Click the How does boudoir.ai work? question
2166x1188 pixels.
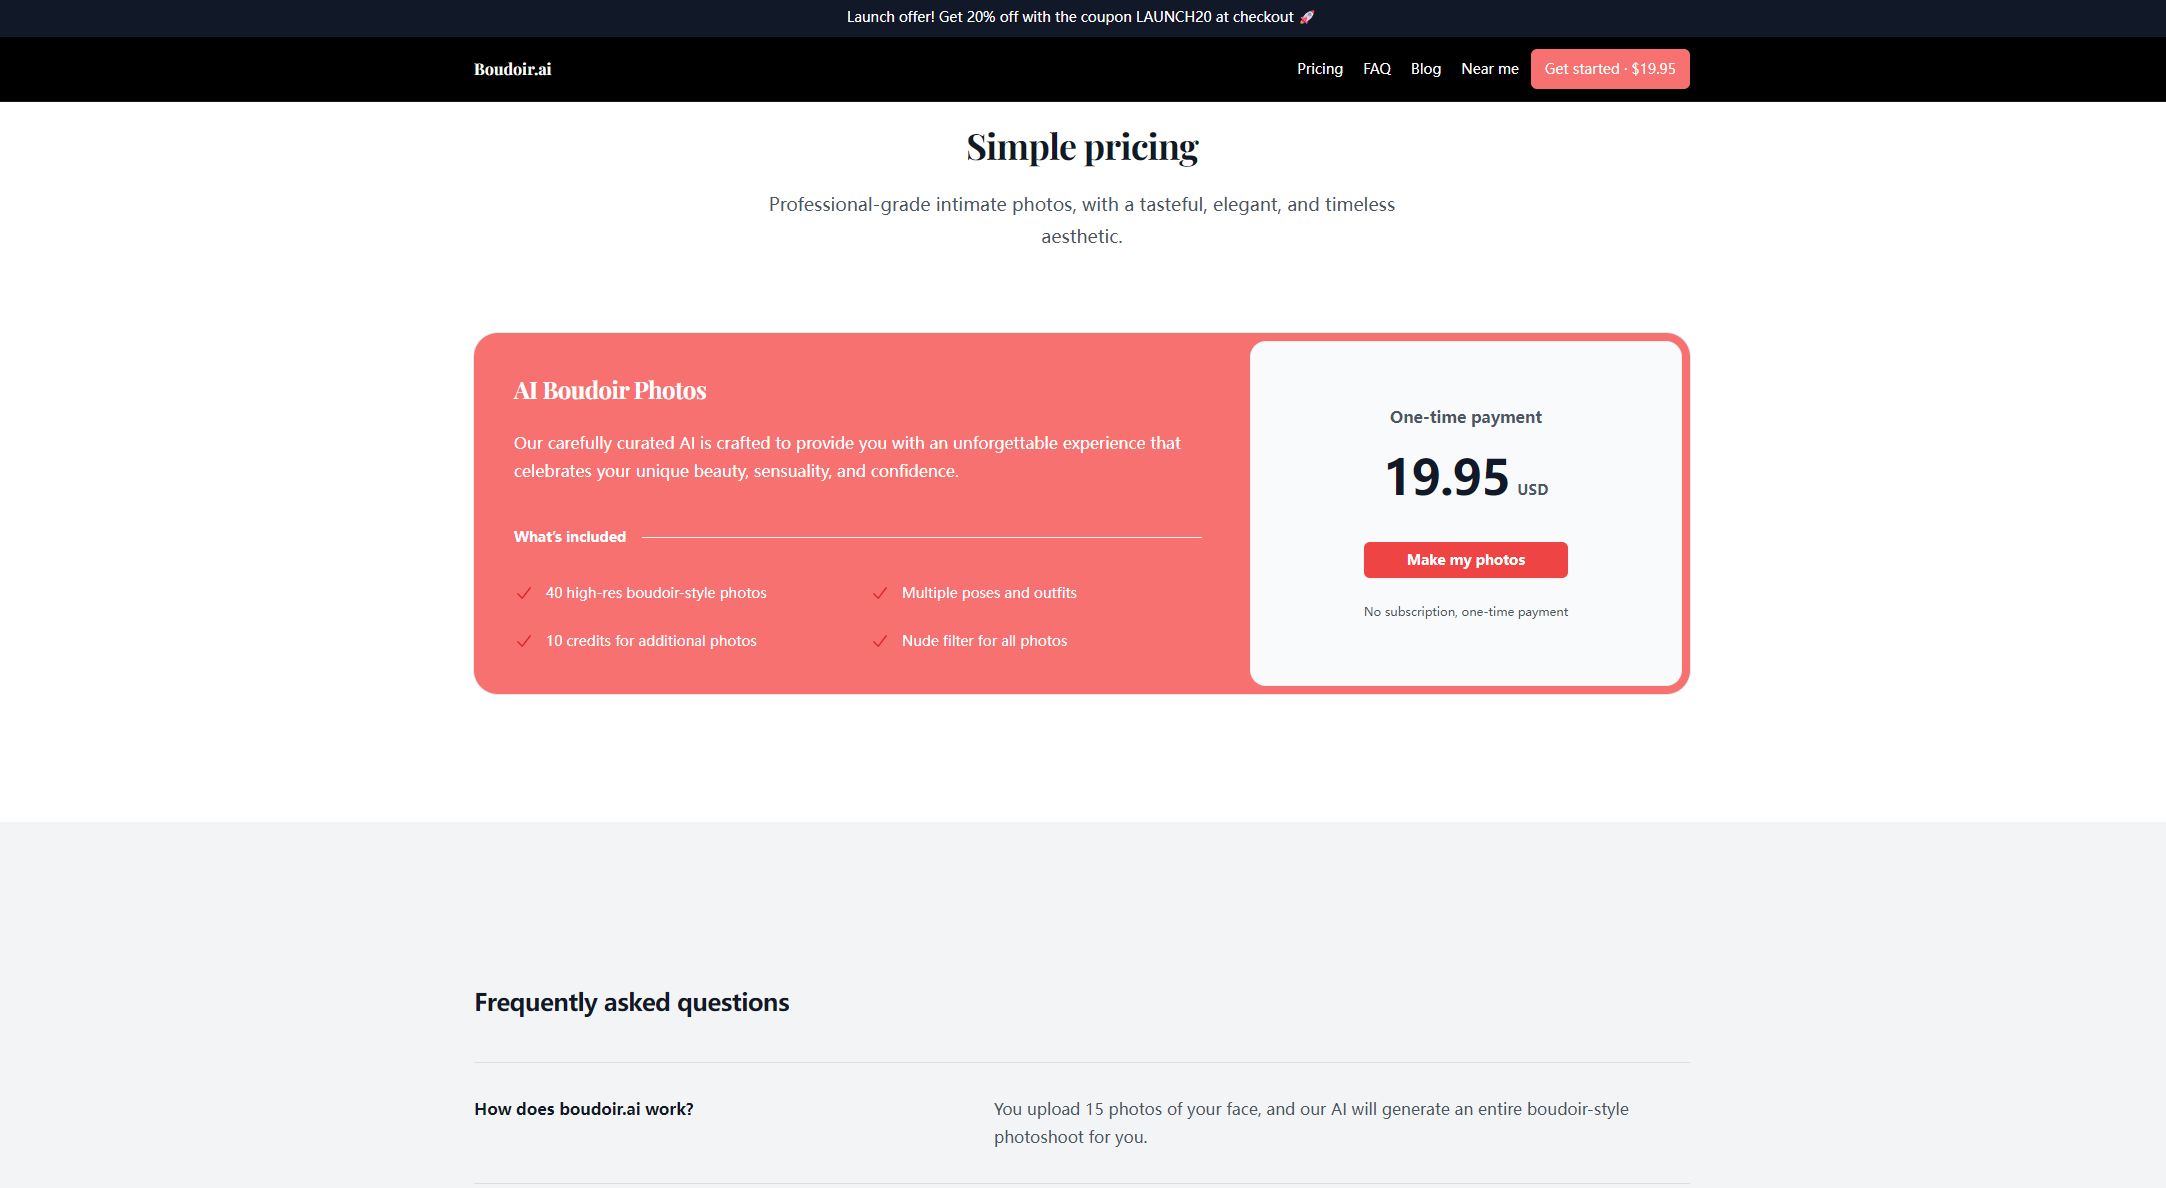tap(584, 1109)
